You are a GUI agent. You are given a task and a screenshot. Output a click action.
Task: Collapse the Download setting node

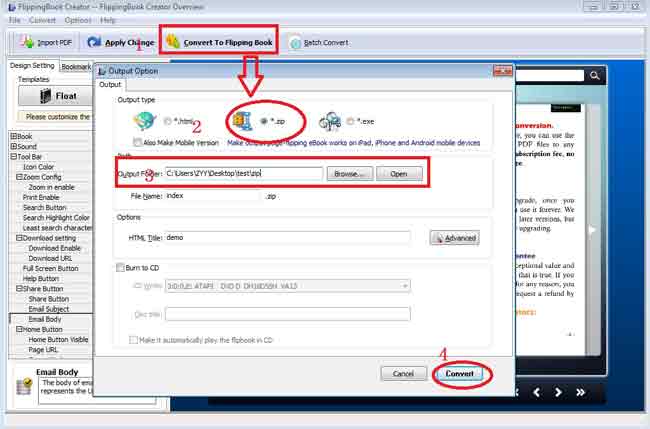19,238
